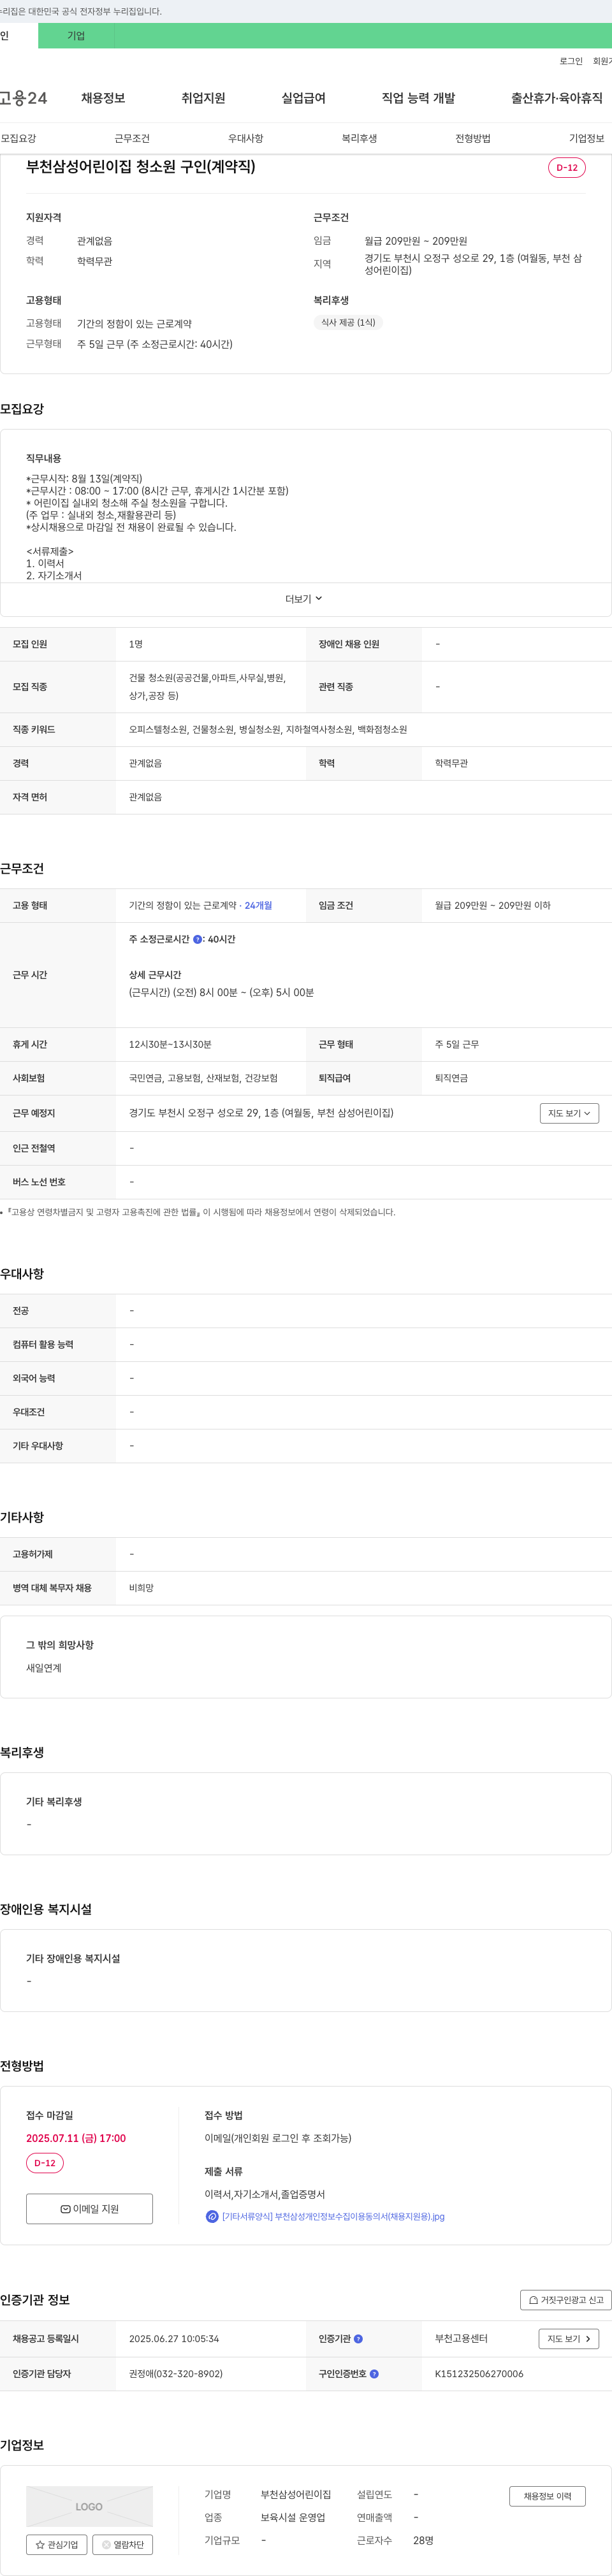This screenshot has width=612, height=2576.
Task: Click the 접수 마감일 2025.07.11 (금) 17:00 text
Action: 76,2138
